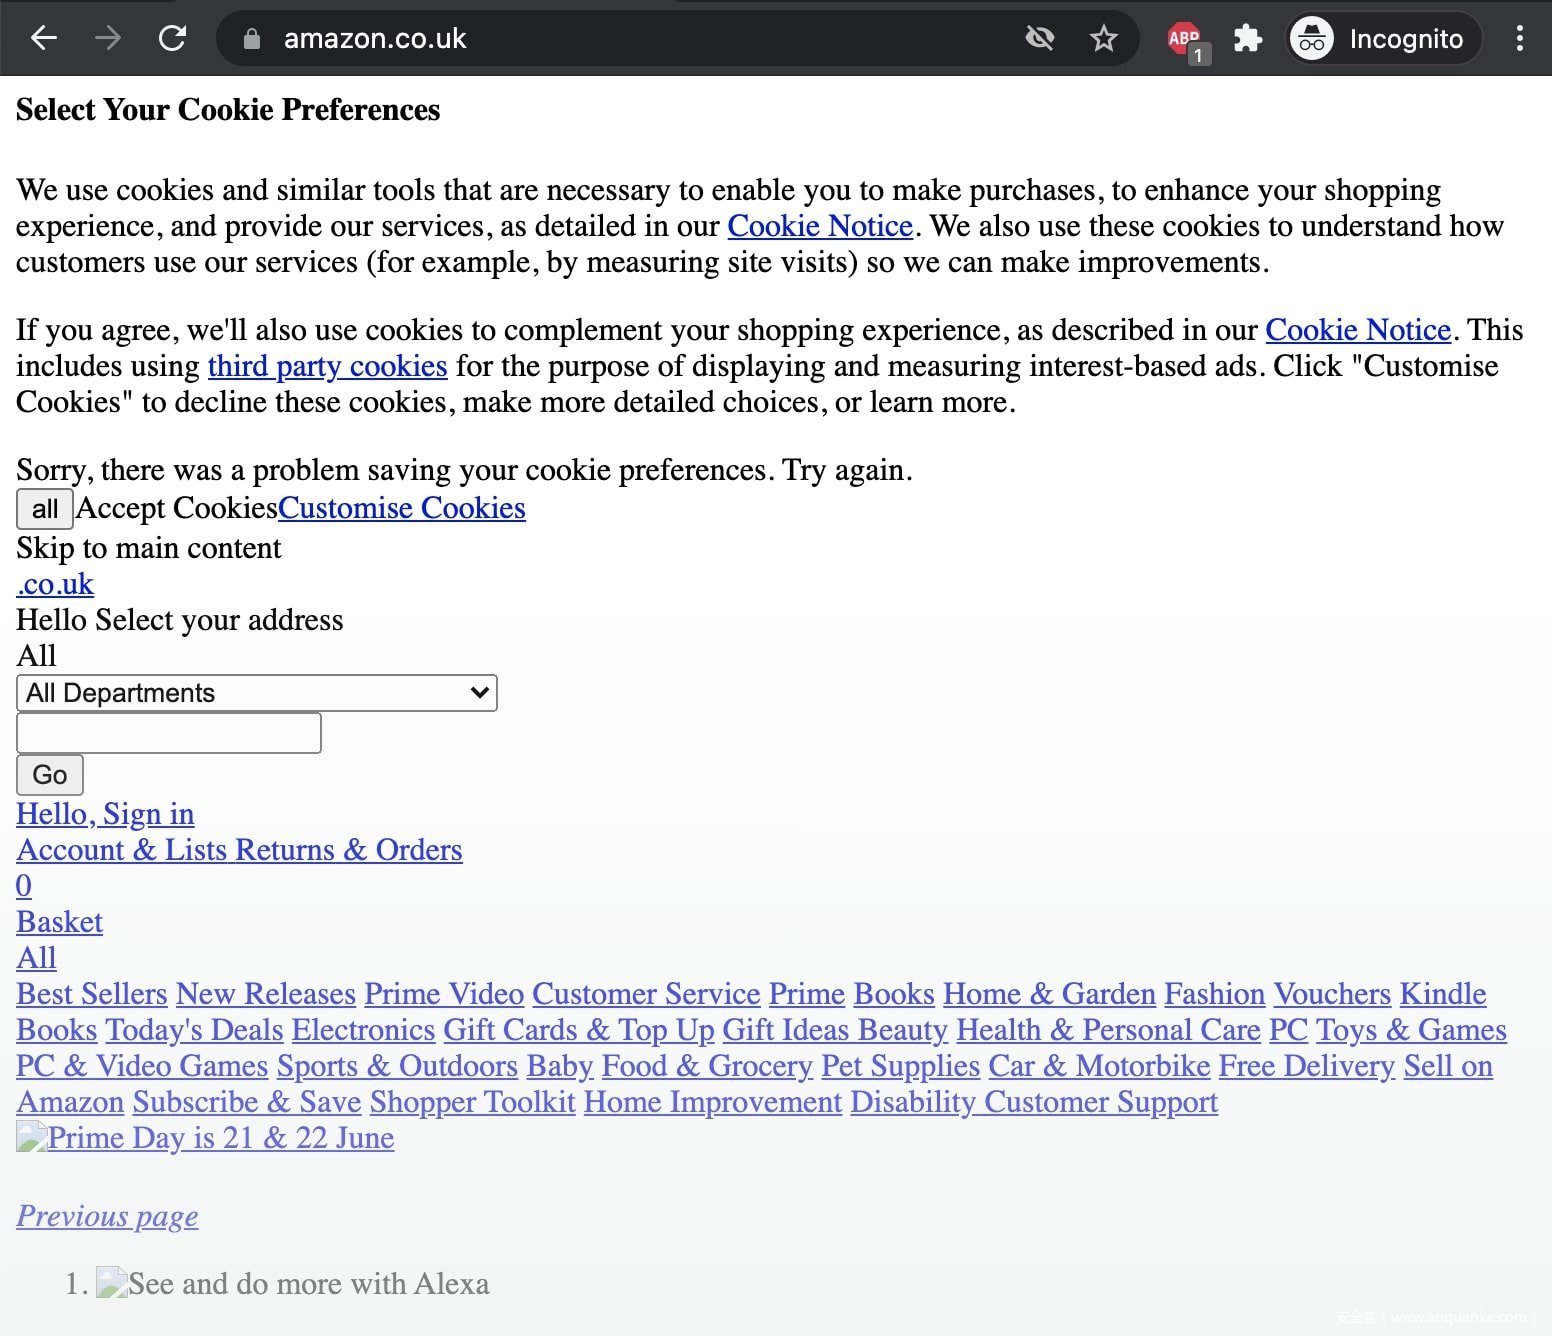Screen dimensions: 1552x1336
Task: Click the third-party cookies blocked eye icon
Action: 1040,38
